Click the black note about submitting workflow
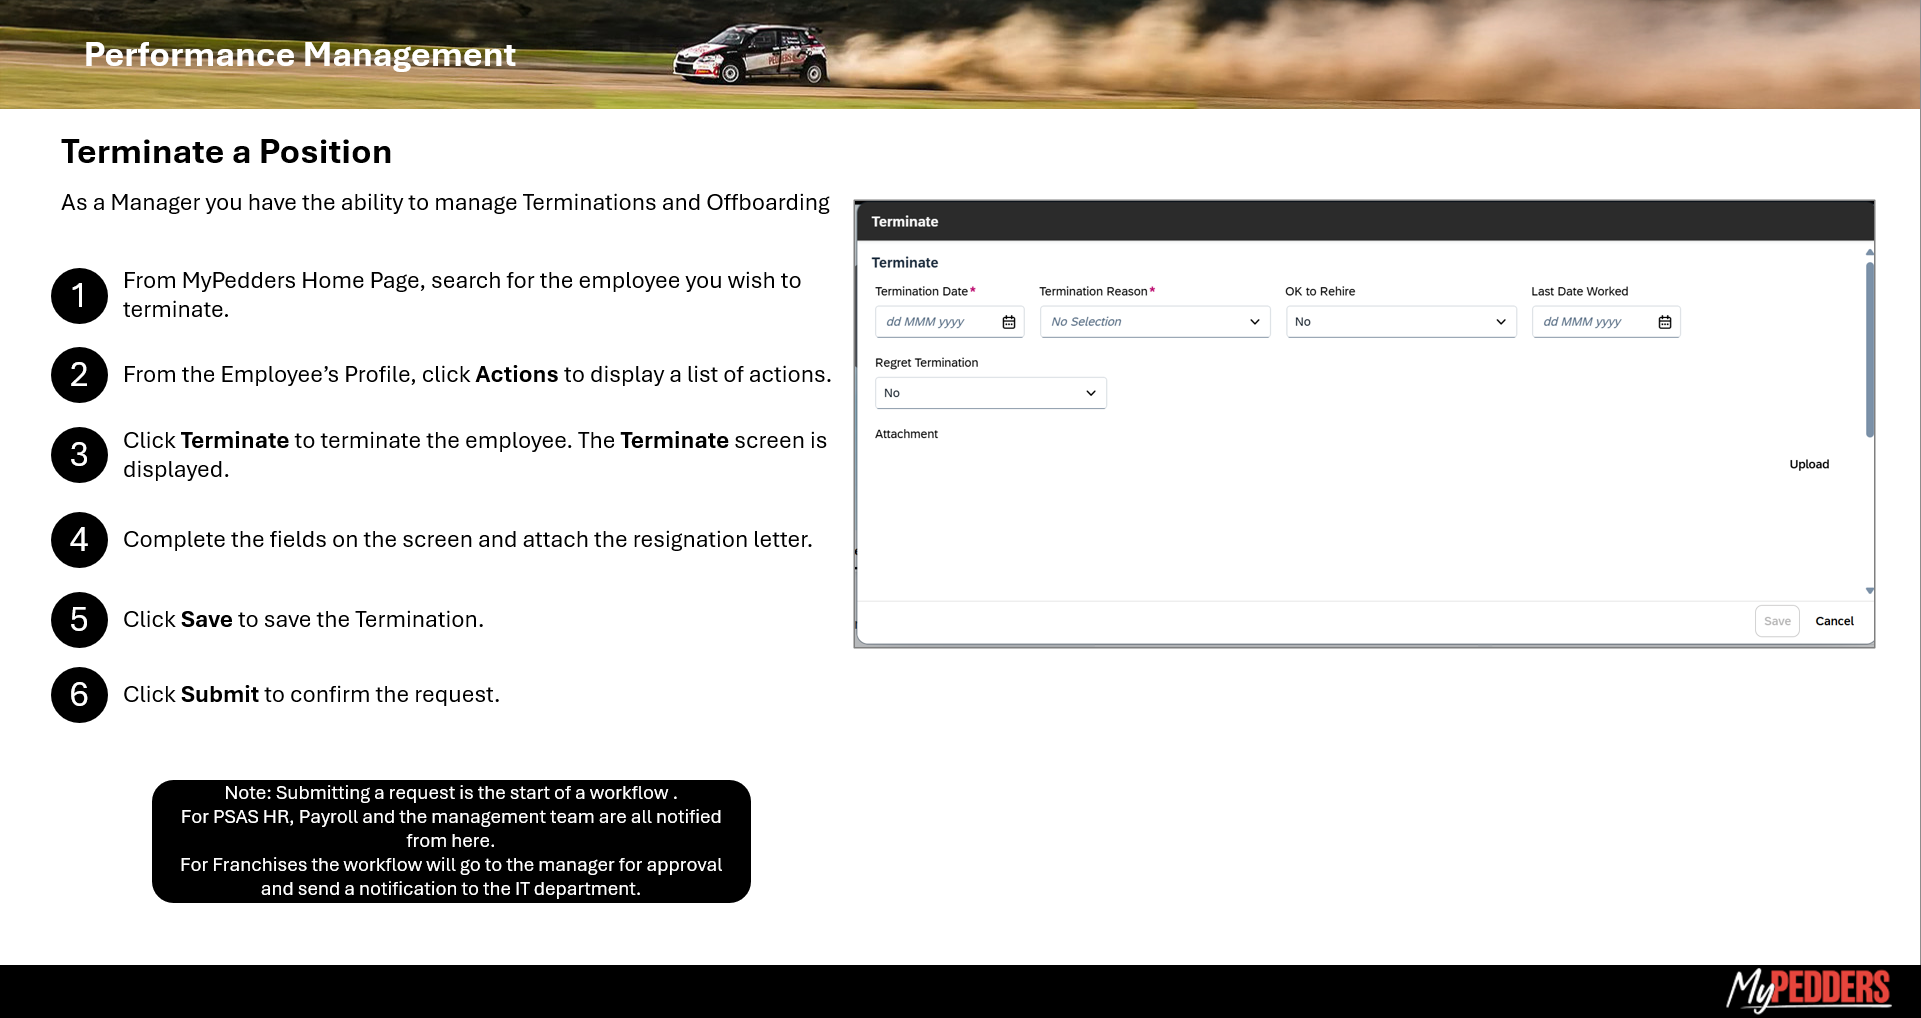 click(451, 841)
